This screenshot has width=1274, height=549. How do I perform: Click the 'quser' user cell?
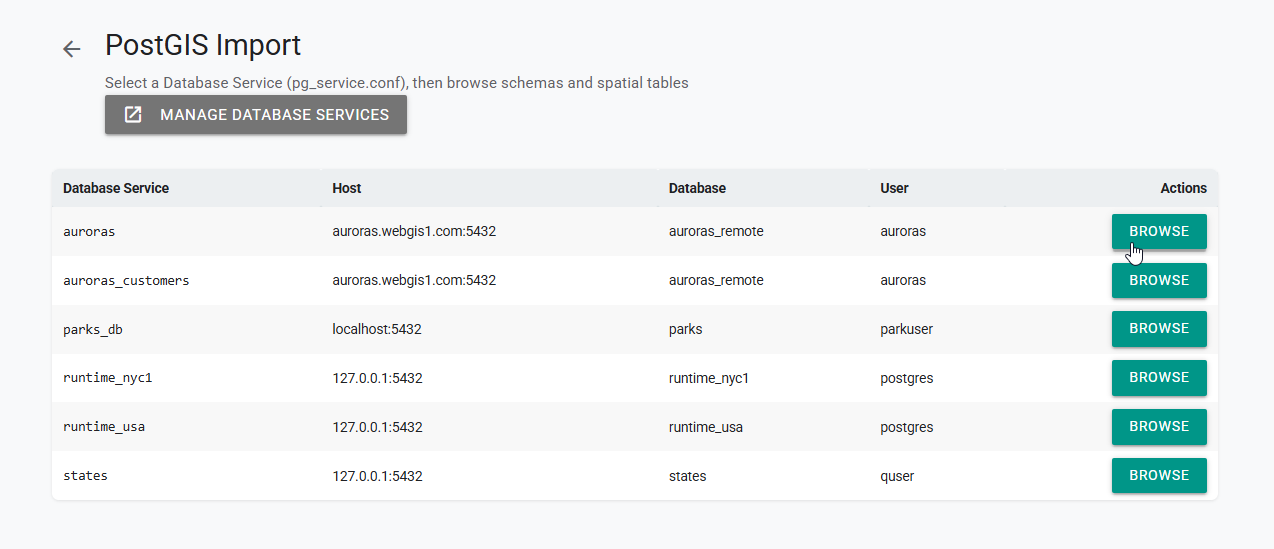898,476
